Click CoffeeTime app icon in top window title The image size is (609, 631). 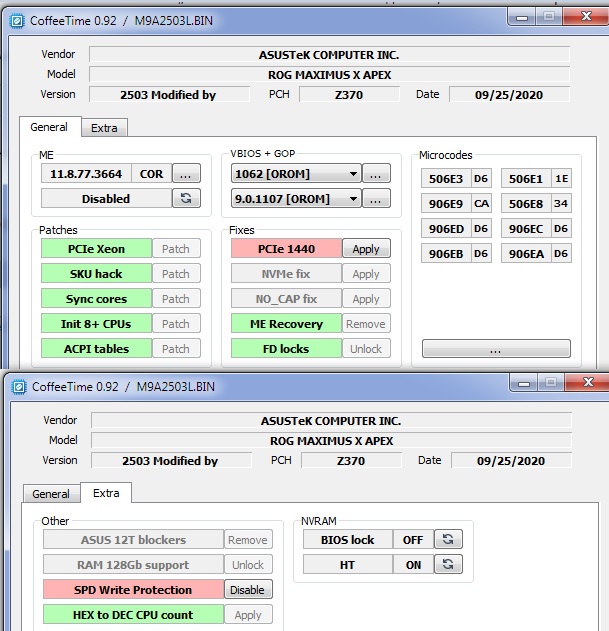click(17, 21)
